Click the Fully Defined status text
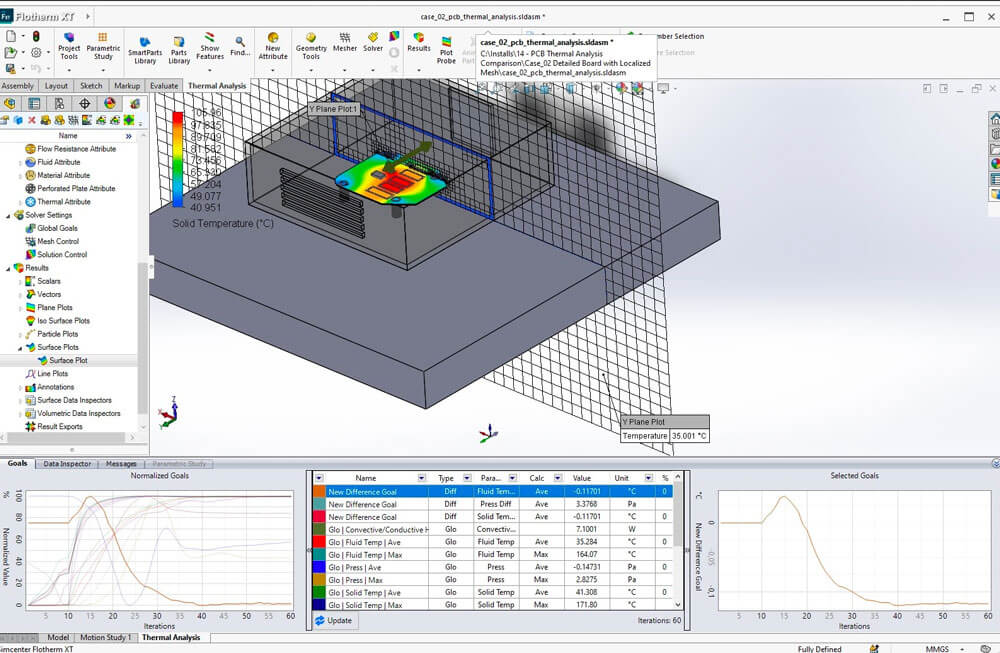 pyautogui.click(x=820, y=649)
